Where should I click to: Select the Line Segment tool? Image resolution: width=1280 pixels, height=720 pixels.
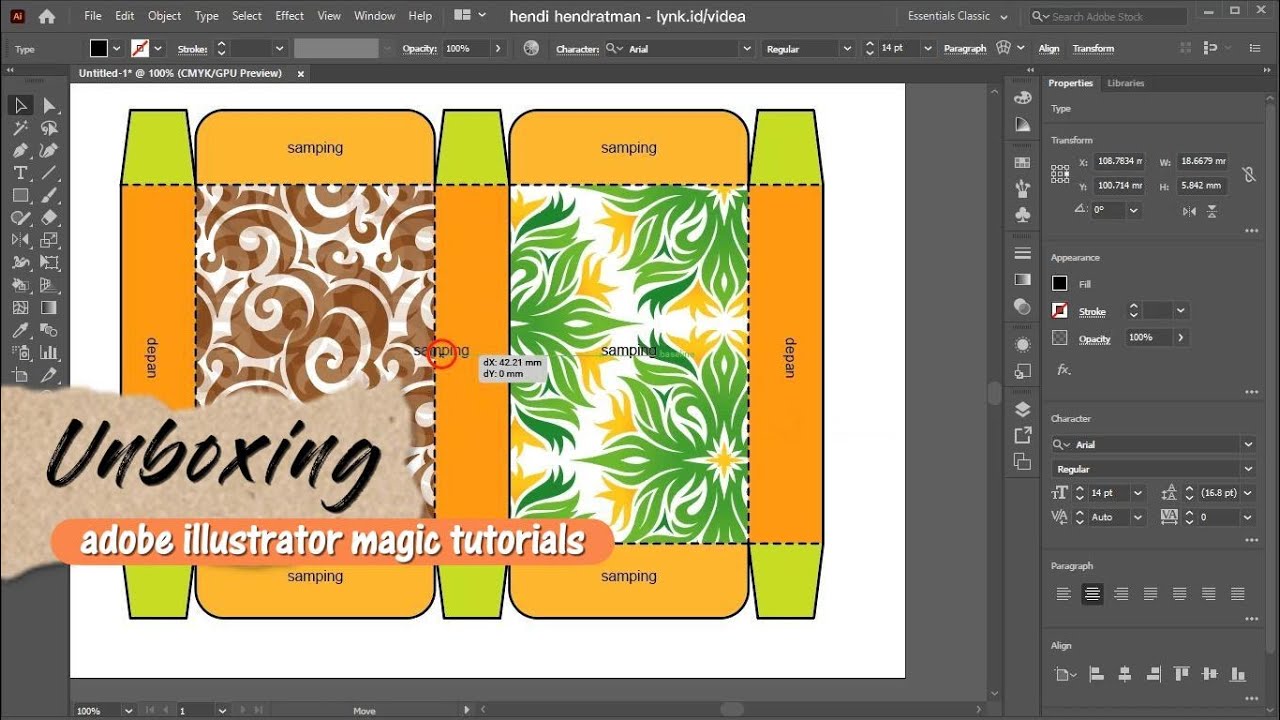click(49, 173)
